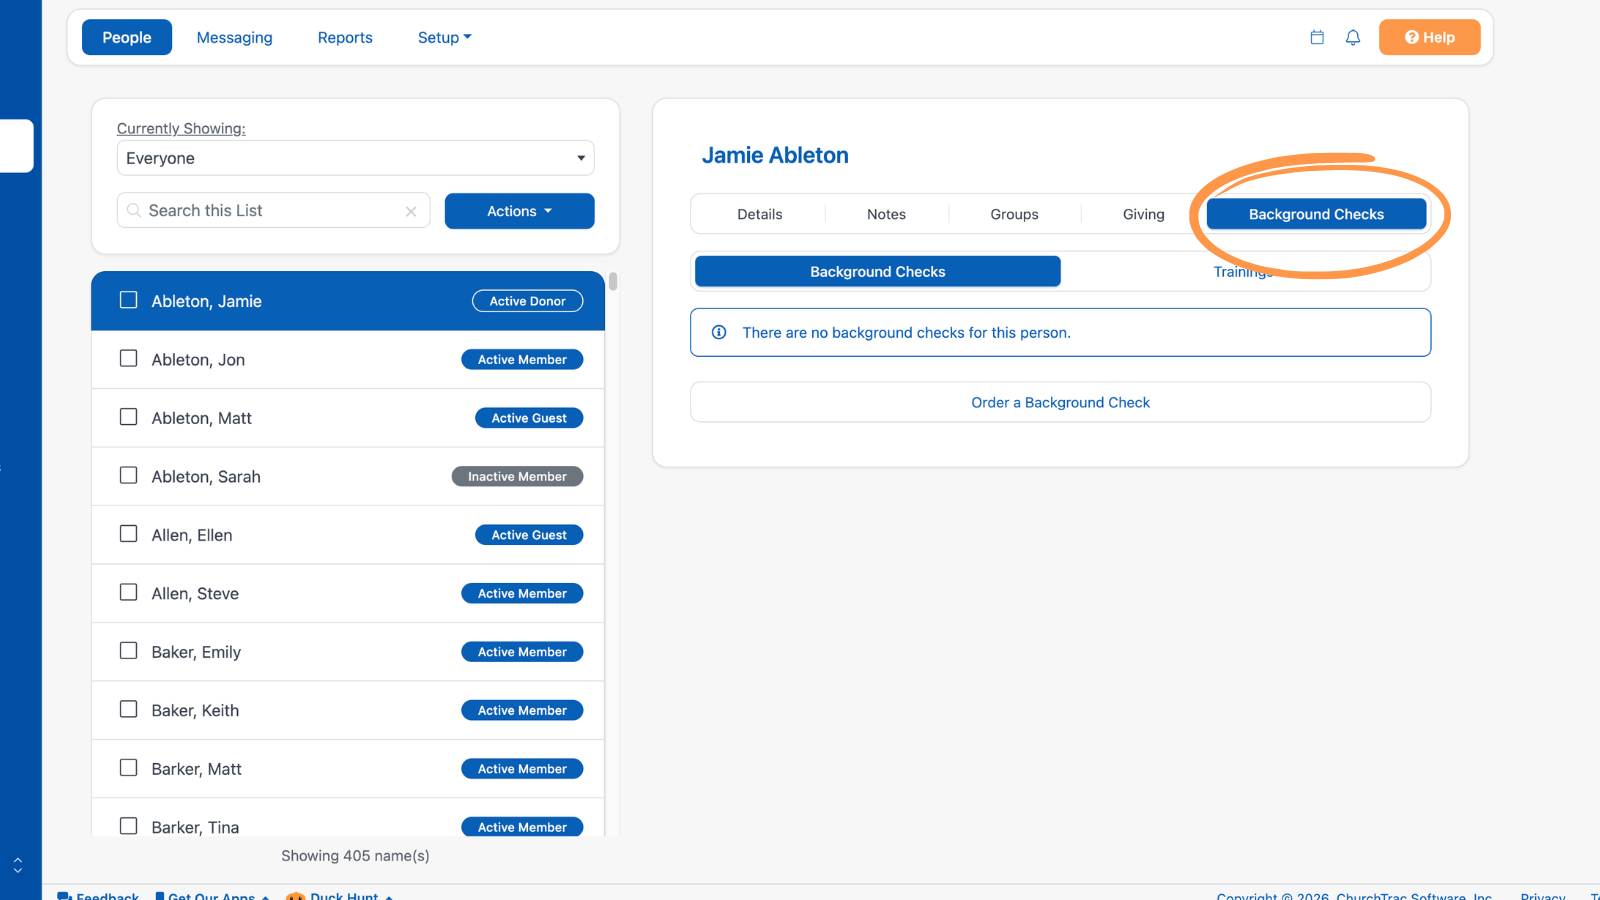Viewport: 1600px width, 900px height.
Task: Mark the checkbox for Baker, Emily
Action: click(x=129, y=651)
